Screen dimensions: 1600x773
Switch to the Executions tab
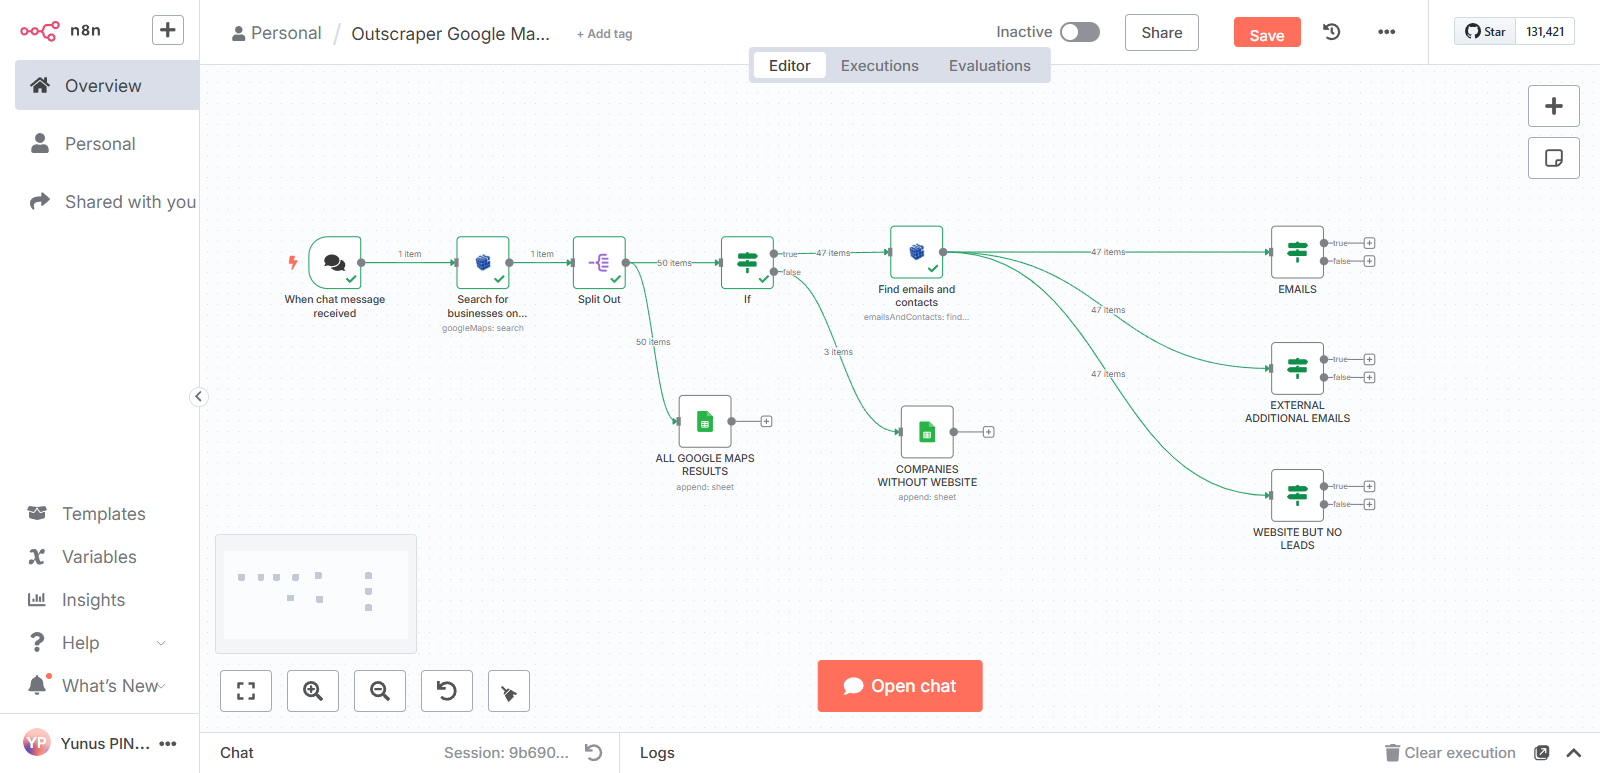[x=879, y=66]
